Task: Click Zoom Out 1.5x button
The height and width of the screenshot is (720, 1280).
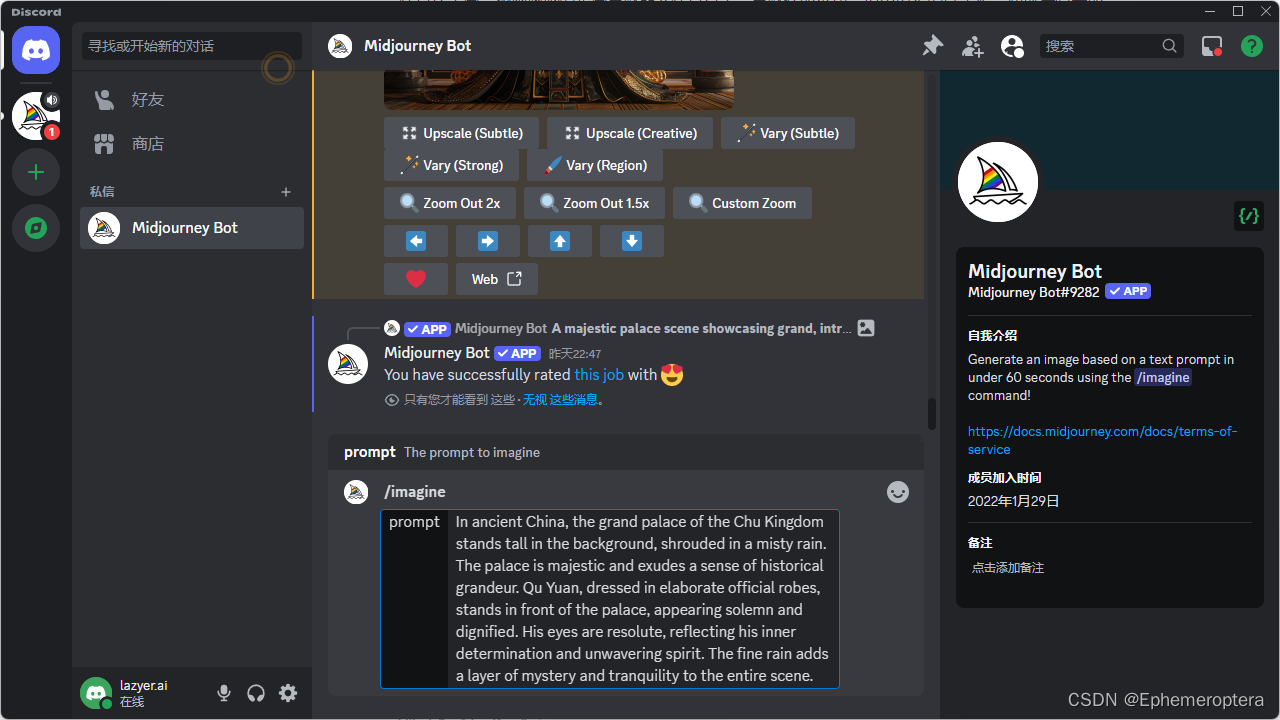Action: (594, 203)
